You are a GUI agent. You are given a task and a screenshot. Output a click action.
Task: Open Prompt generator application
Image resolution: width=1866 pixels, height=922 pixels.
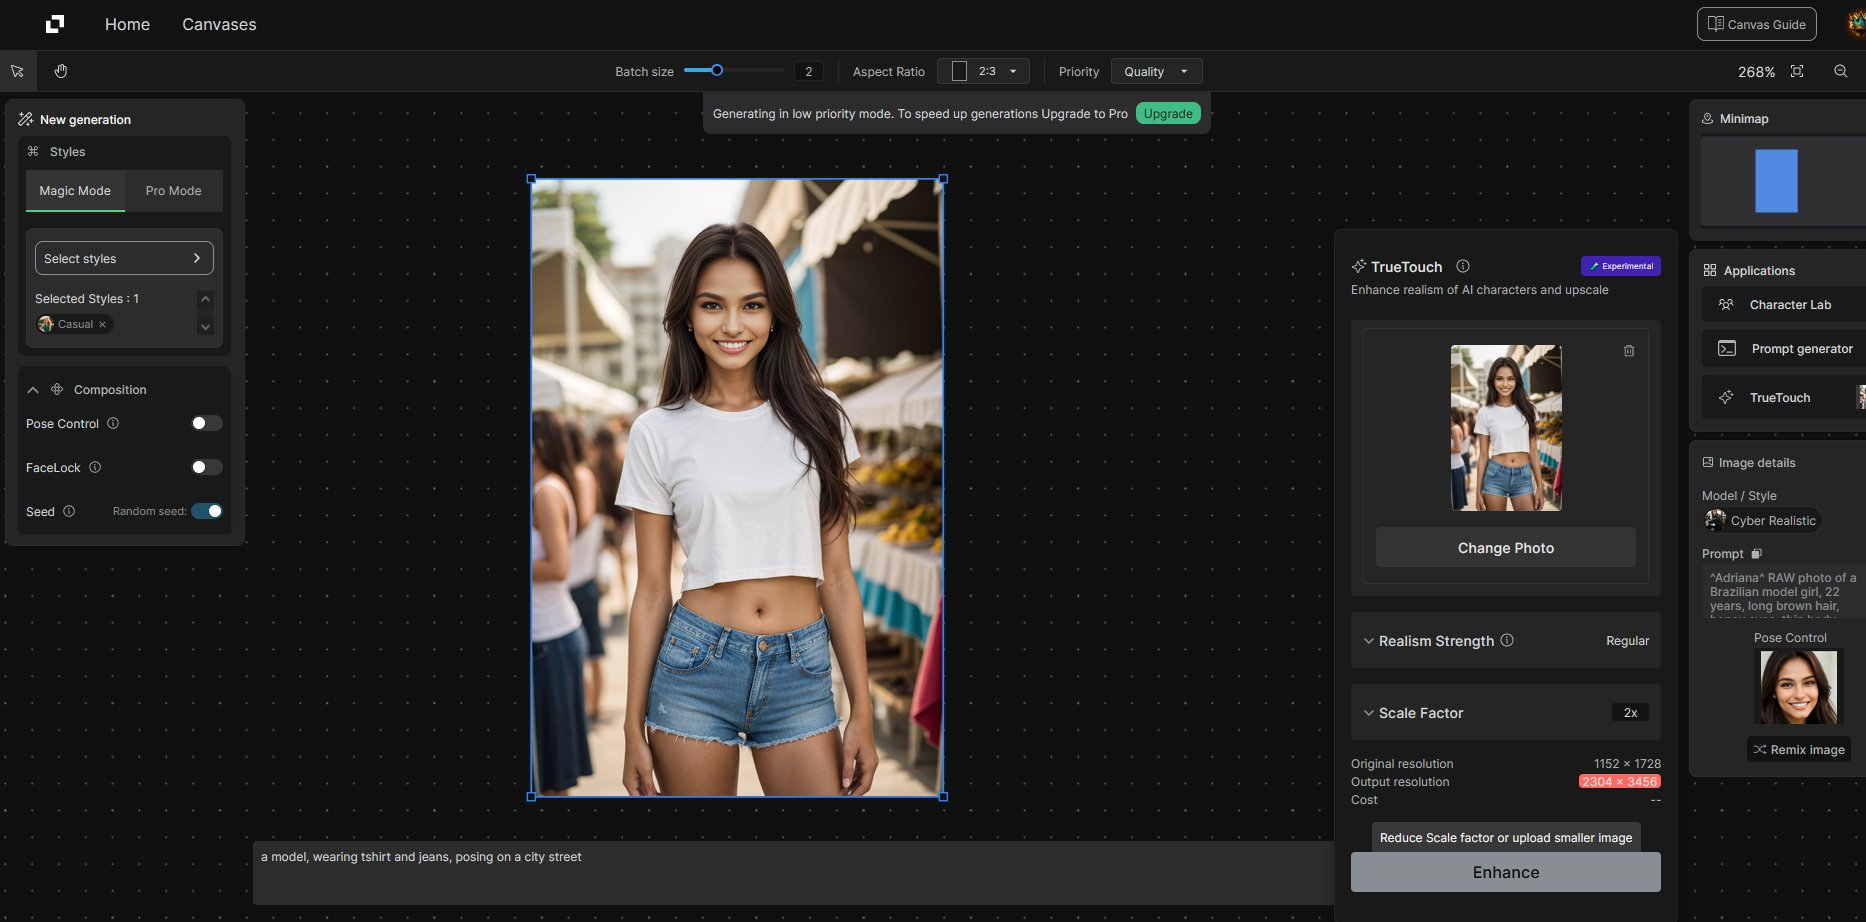pyautogui.click(x=1783, y=349)
